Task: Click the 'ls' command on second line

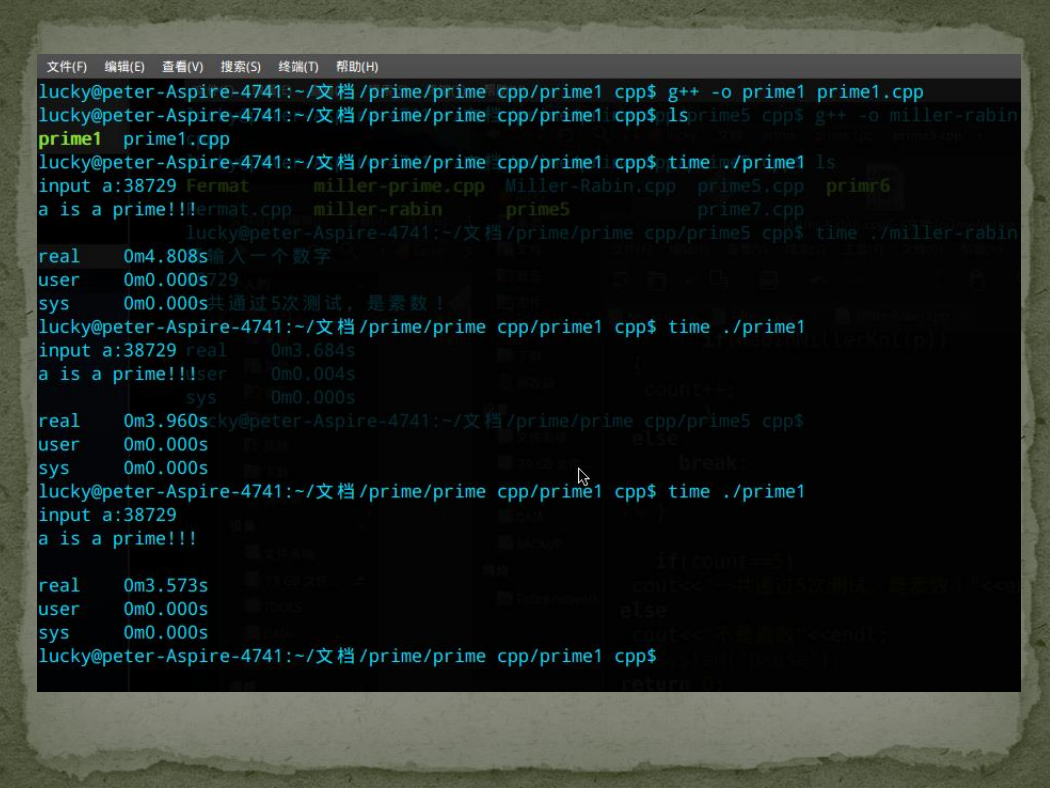Action: (678, 116)
